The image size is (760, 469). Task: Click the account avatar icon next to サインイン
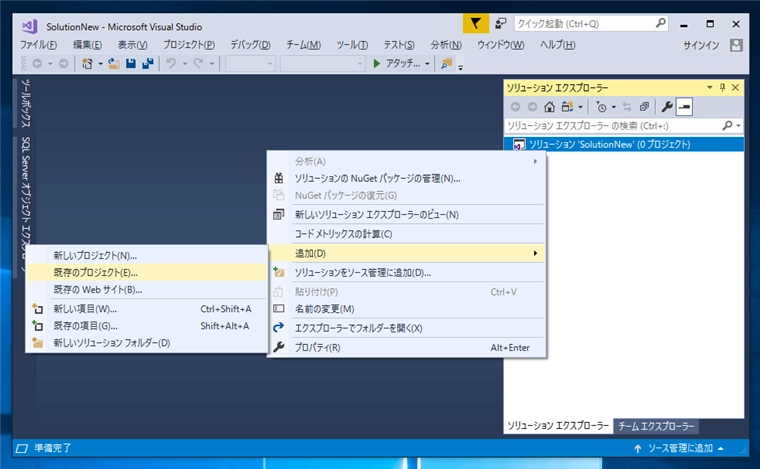point(736,45)
